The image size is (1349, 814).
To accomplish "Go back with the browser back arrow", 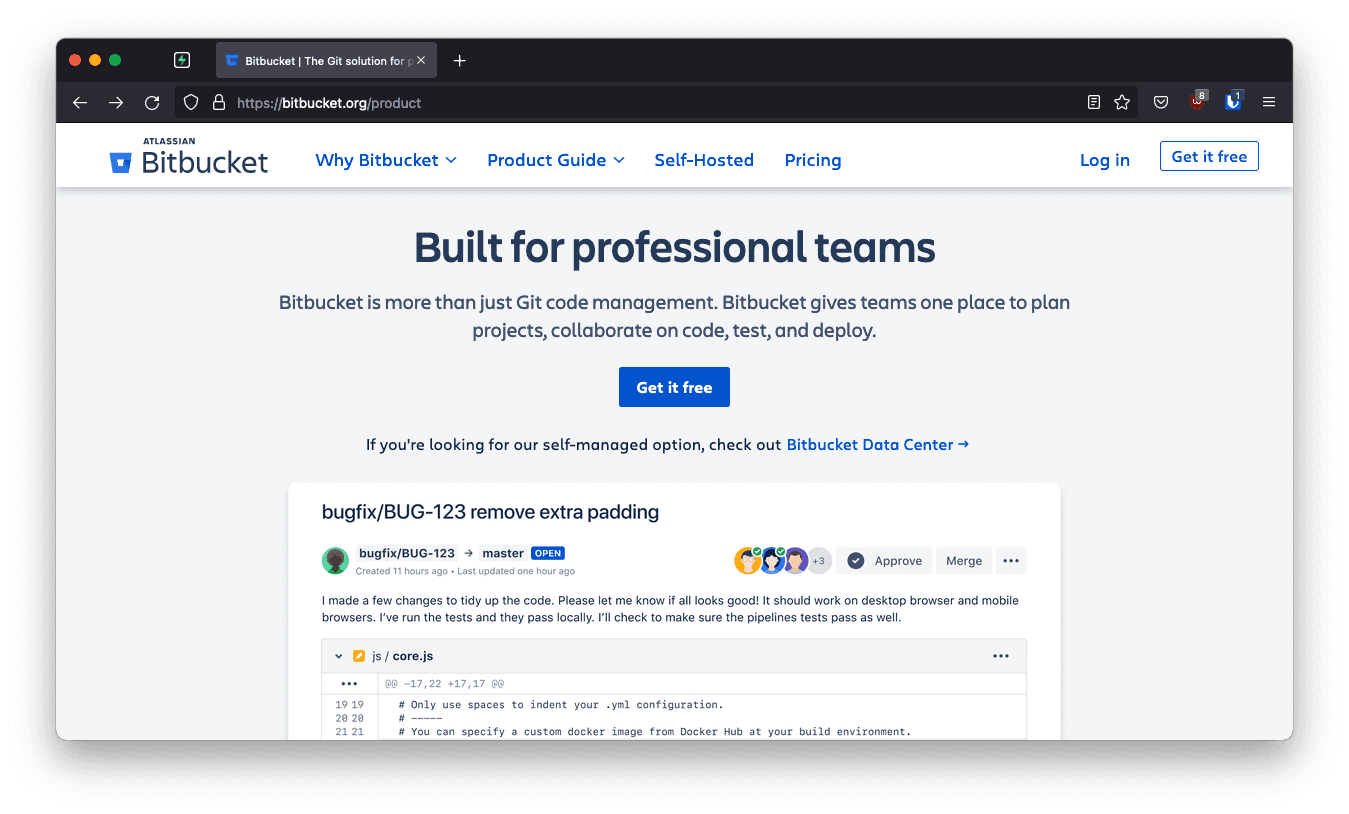I will tap(80, 102).
